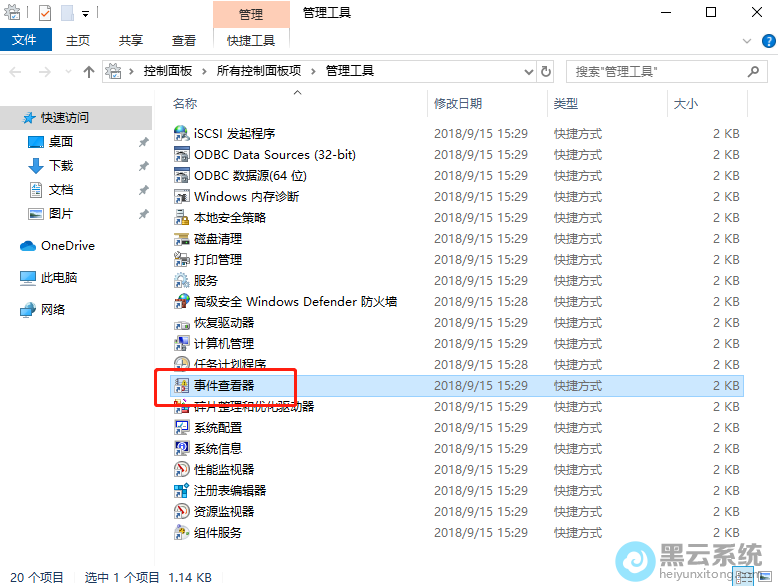This screenshot has height=586, width=778.
Task: Select the 事件查看器 icon
Action: [181, 386]
